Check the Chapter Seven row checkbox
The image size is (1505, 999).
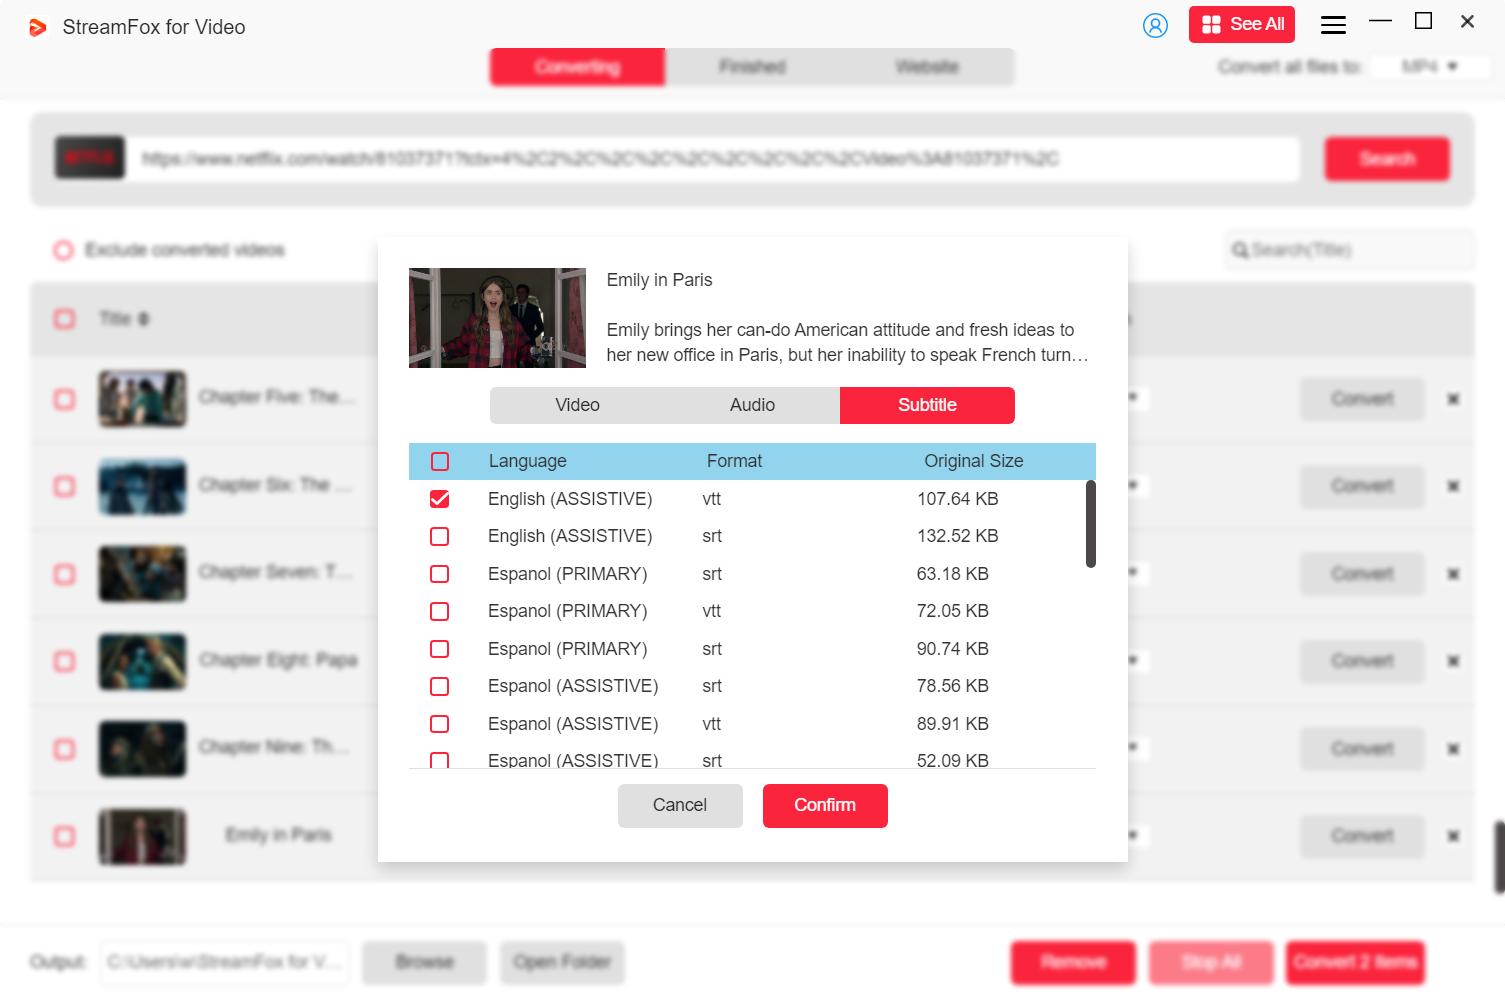65,574
